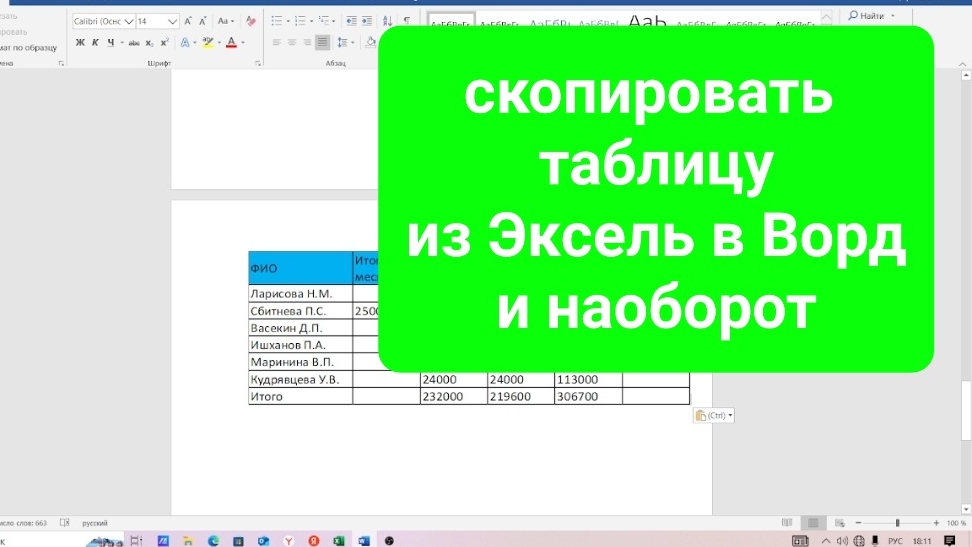The width and height of the screenshot is (972, 547).
Task: Click the shading paint bucket icon
Action: click(371, 42)
